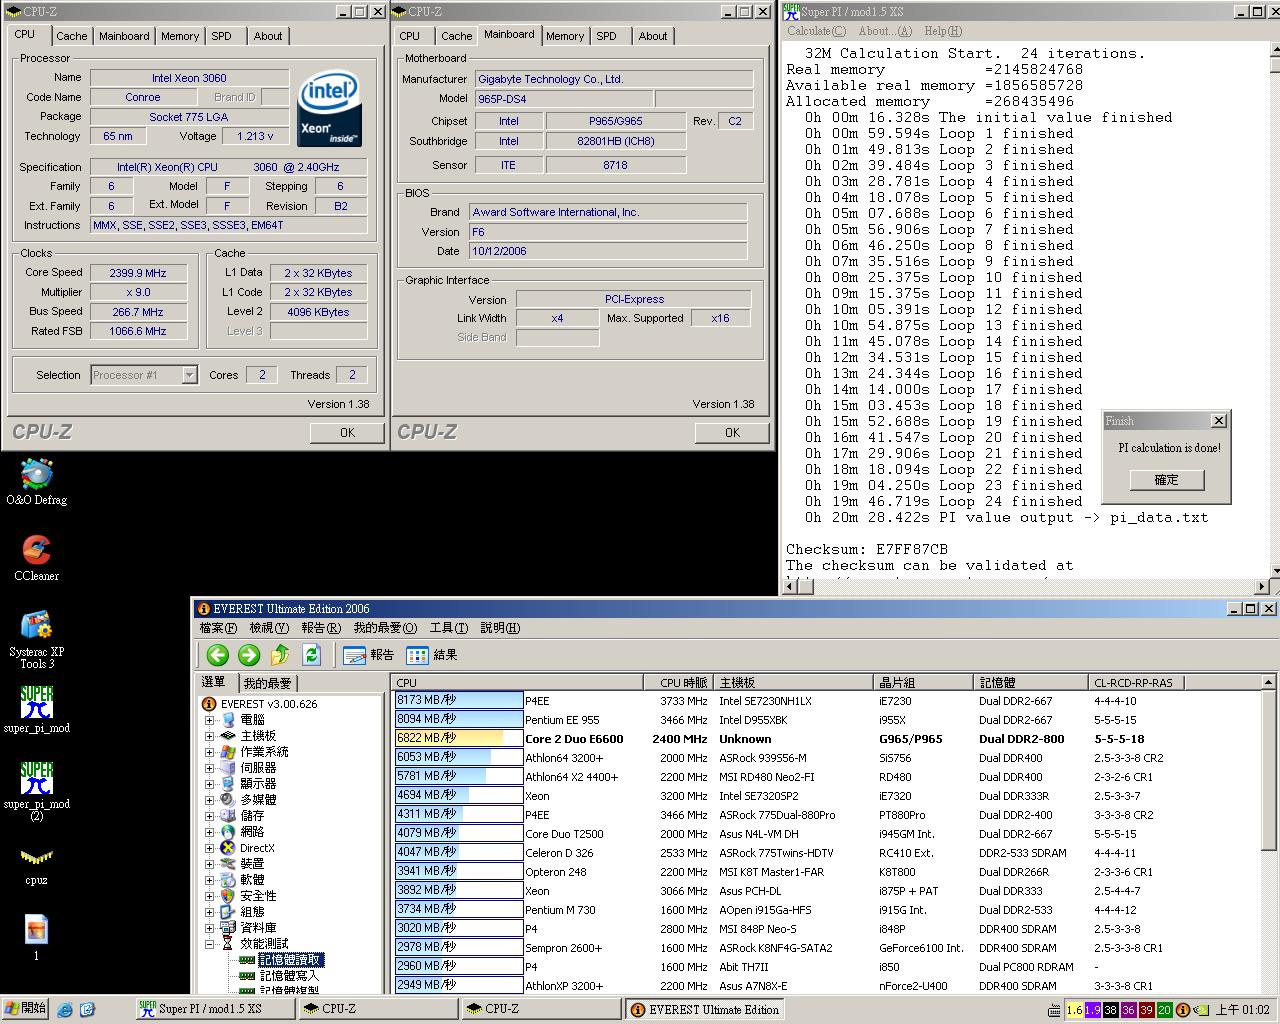Switch to 我的最愛 favorites tab in EVEREST
This screenshot has width=1280, height=1024.
point(267,683)
